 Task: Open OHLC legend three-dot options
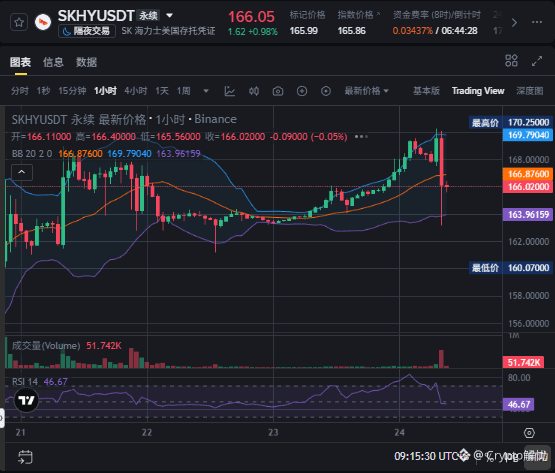(x=361, y=136)
